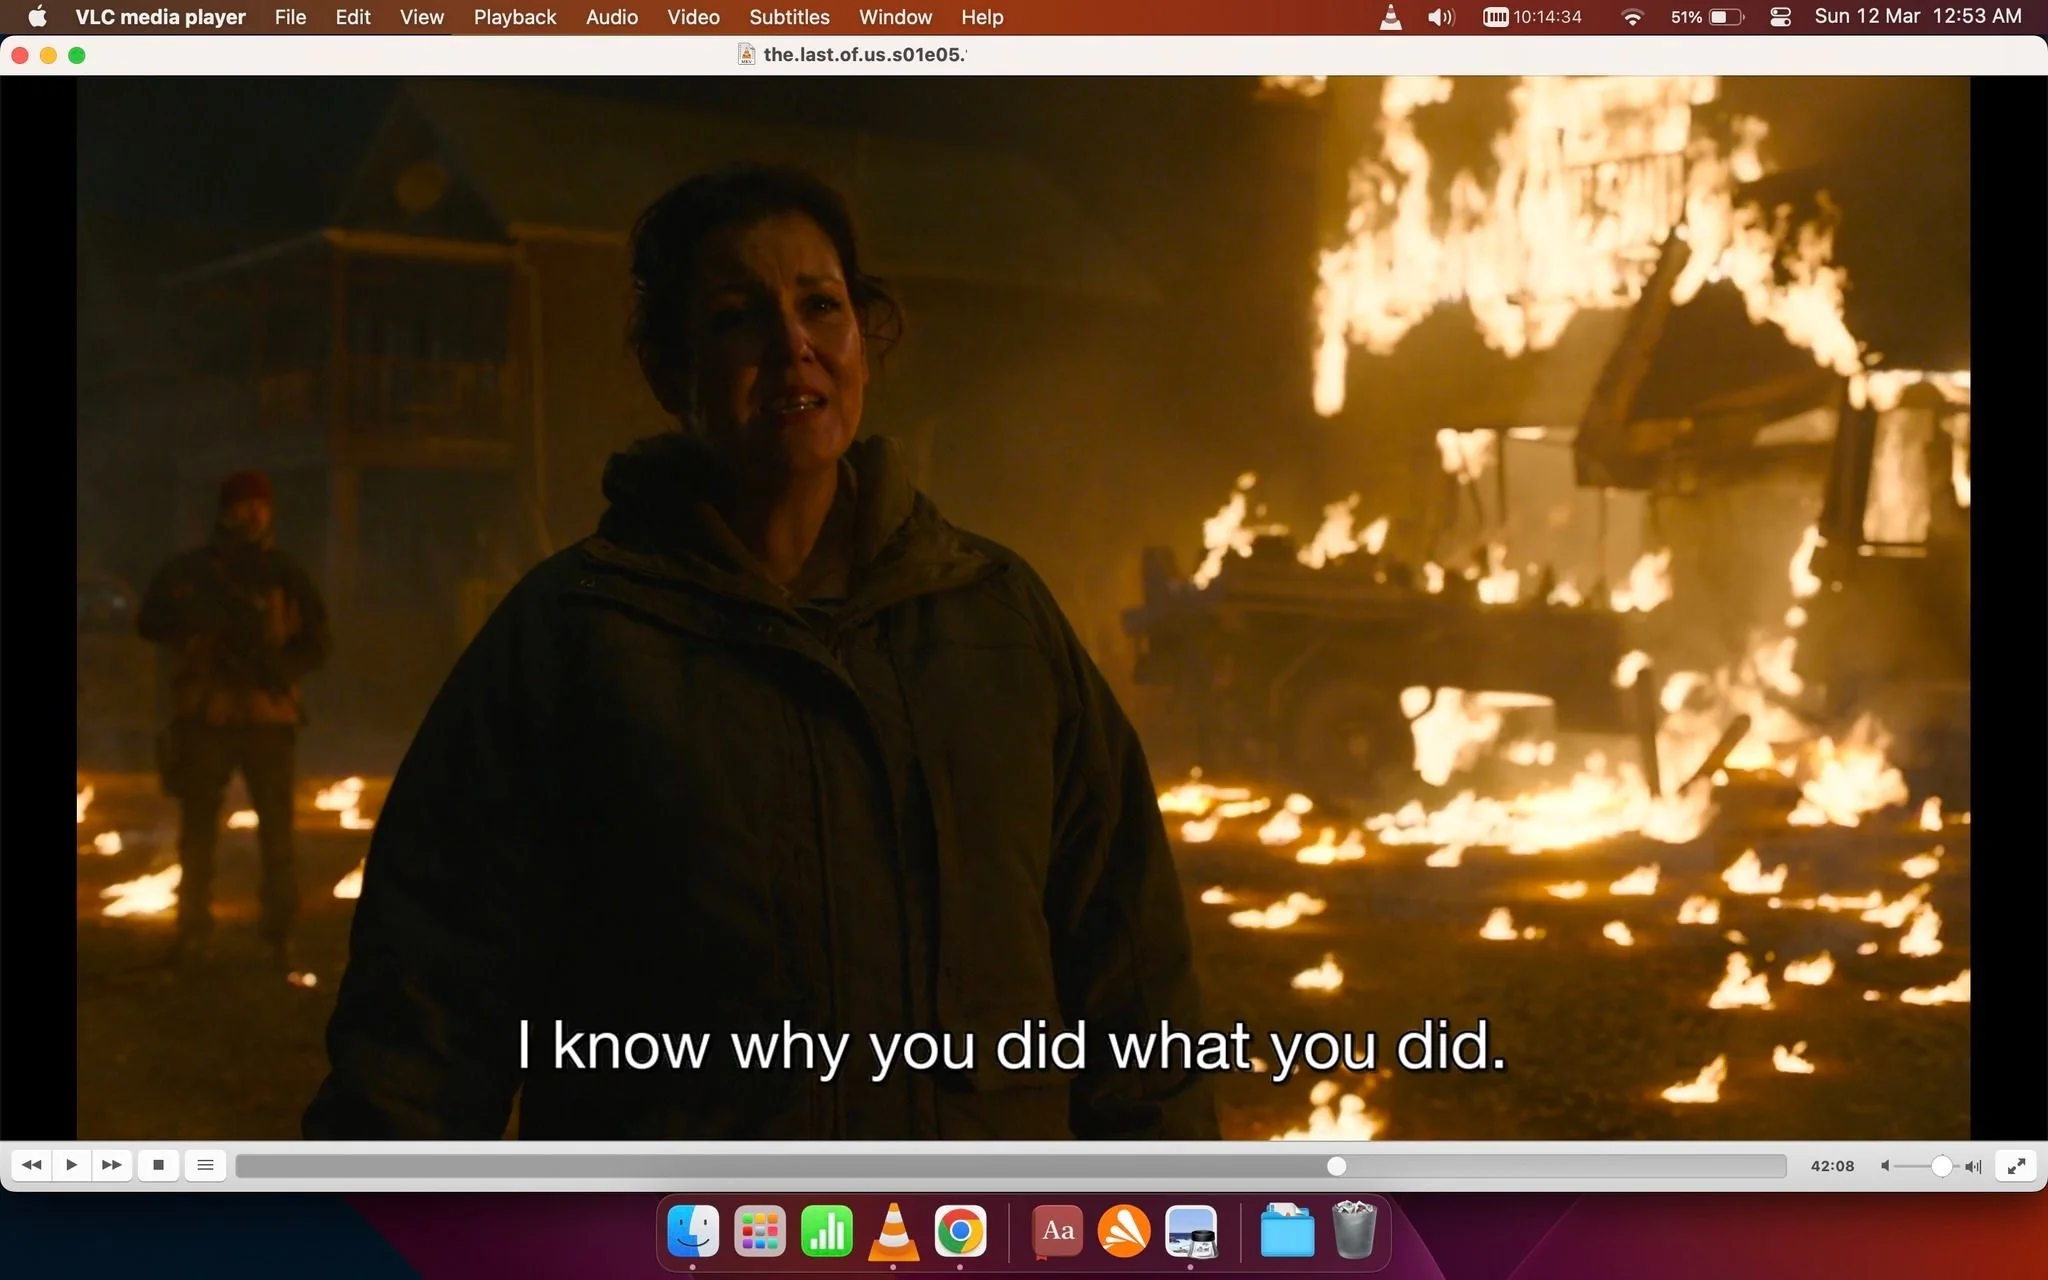Open Launchpad from the Dock
This screenshot has width=2048, height=1280.
point(760,1231)
